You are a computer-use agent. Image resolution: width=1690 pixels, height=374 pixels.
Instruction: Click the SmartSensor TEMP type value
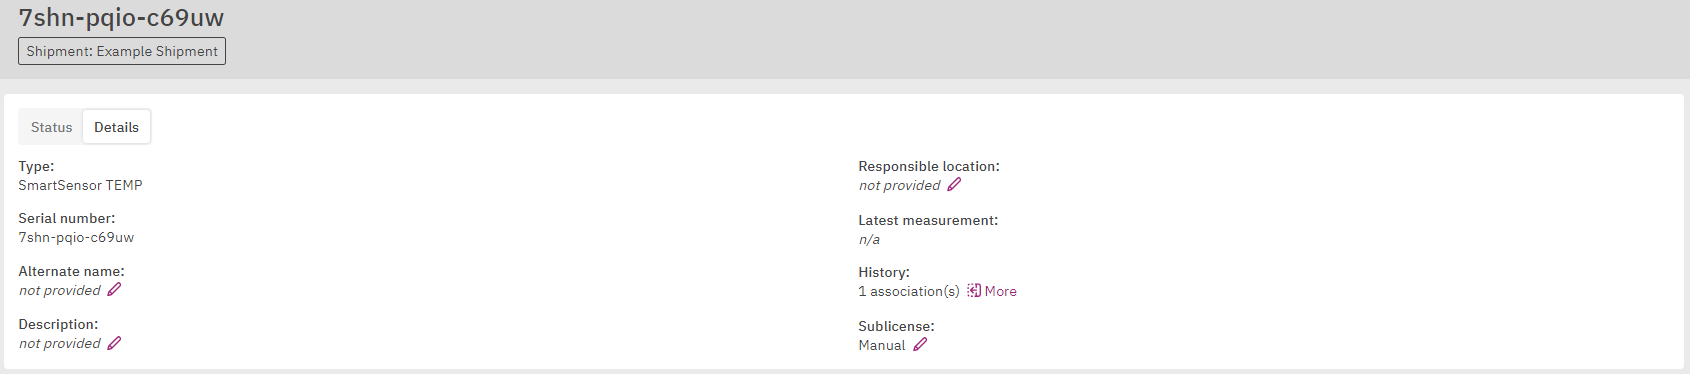click(80, 185)
